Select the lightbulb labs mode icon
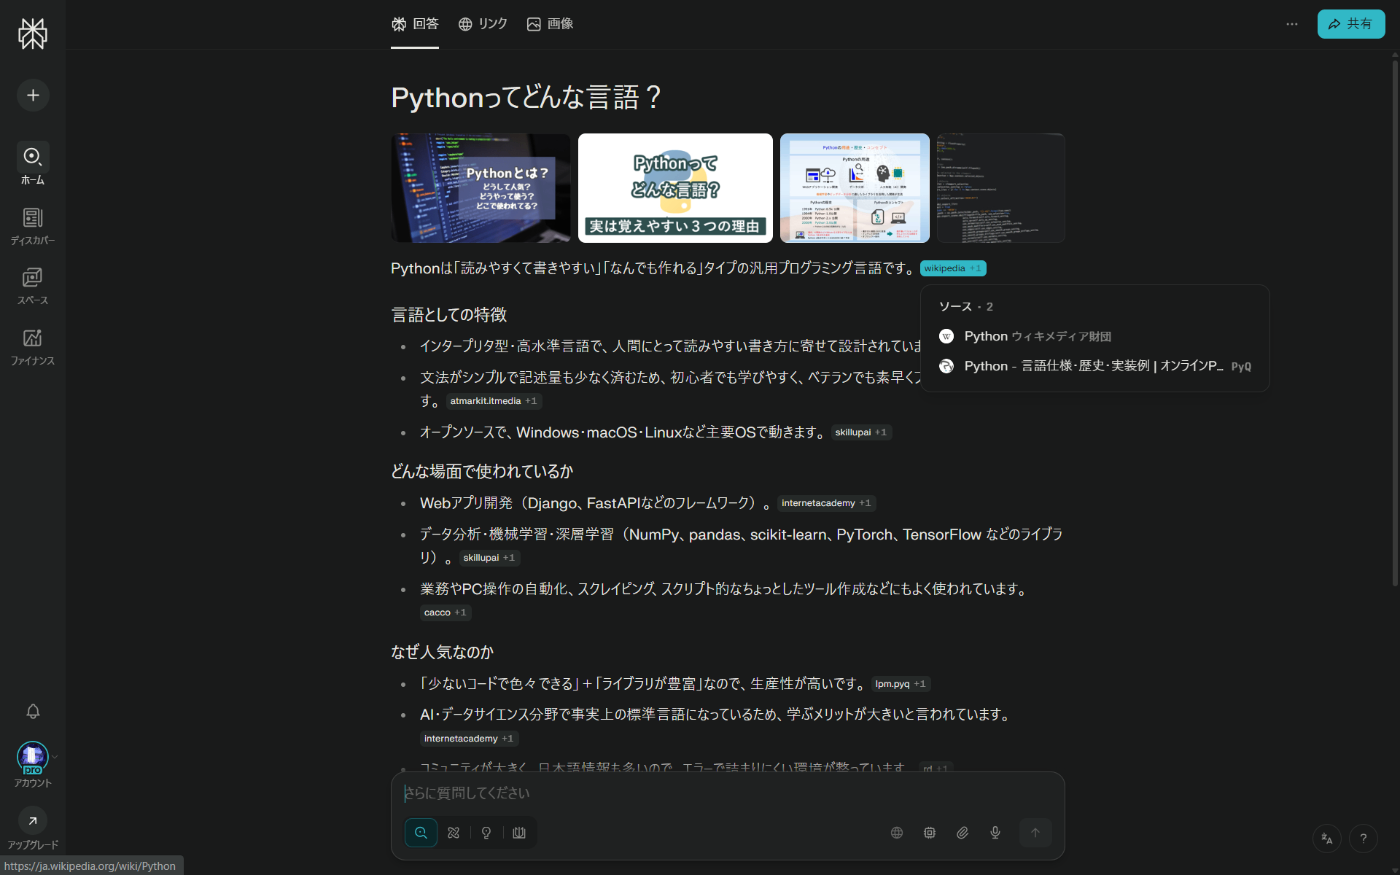1400x875 pixels. click(x=487, y=832)
